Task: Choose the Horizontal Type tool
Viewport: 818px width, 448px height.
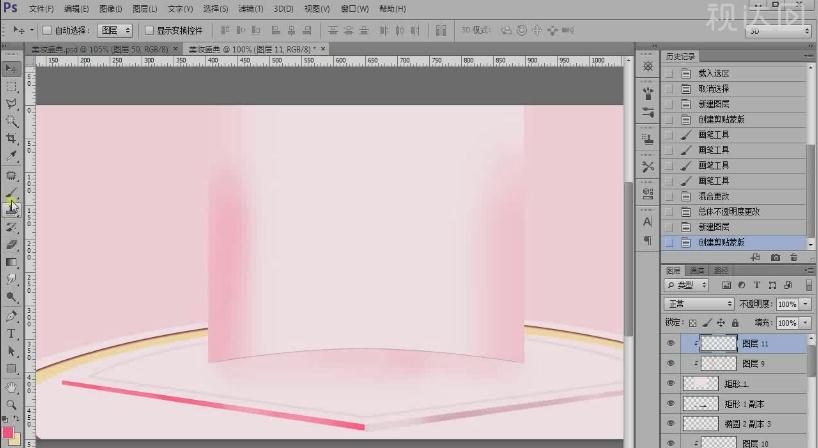Action: tap(11, 333)
